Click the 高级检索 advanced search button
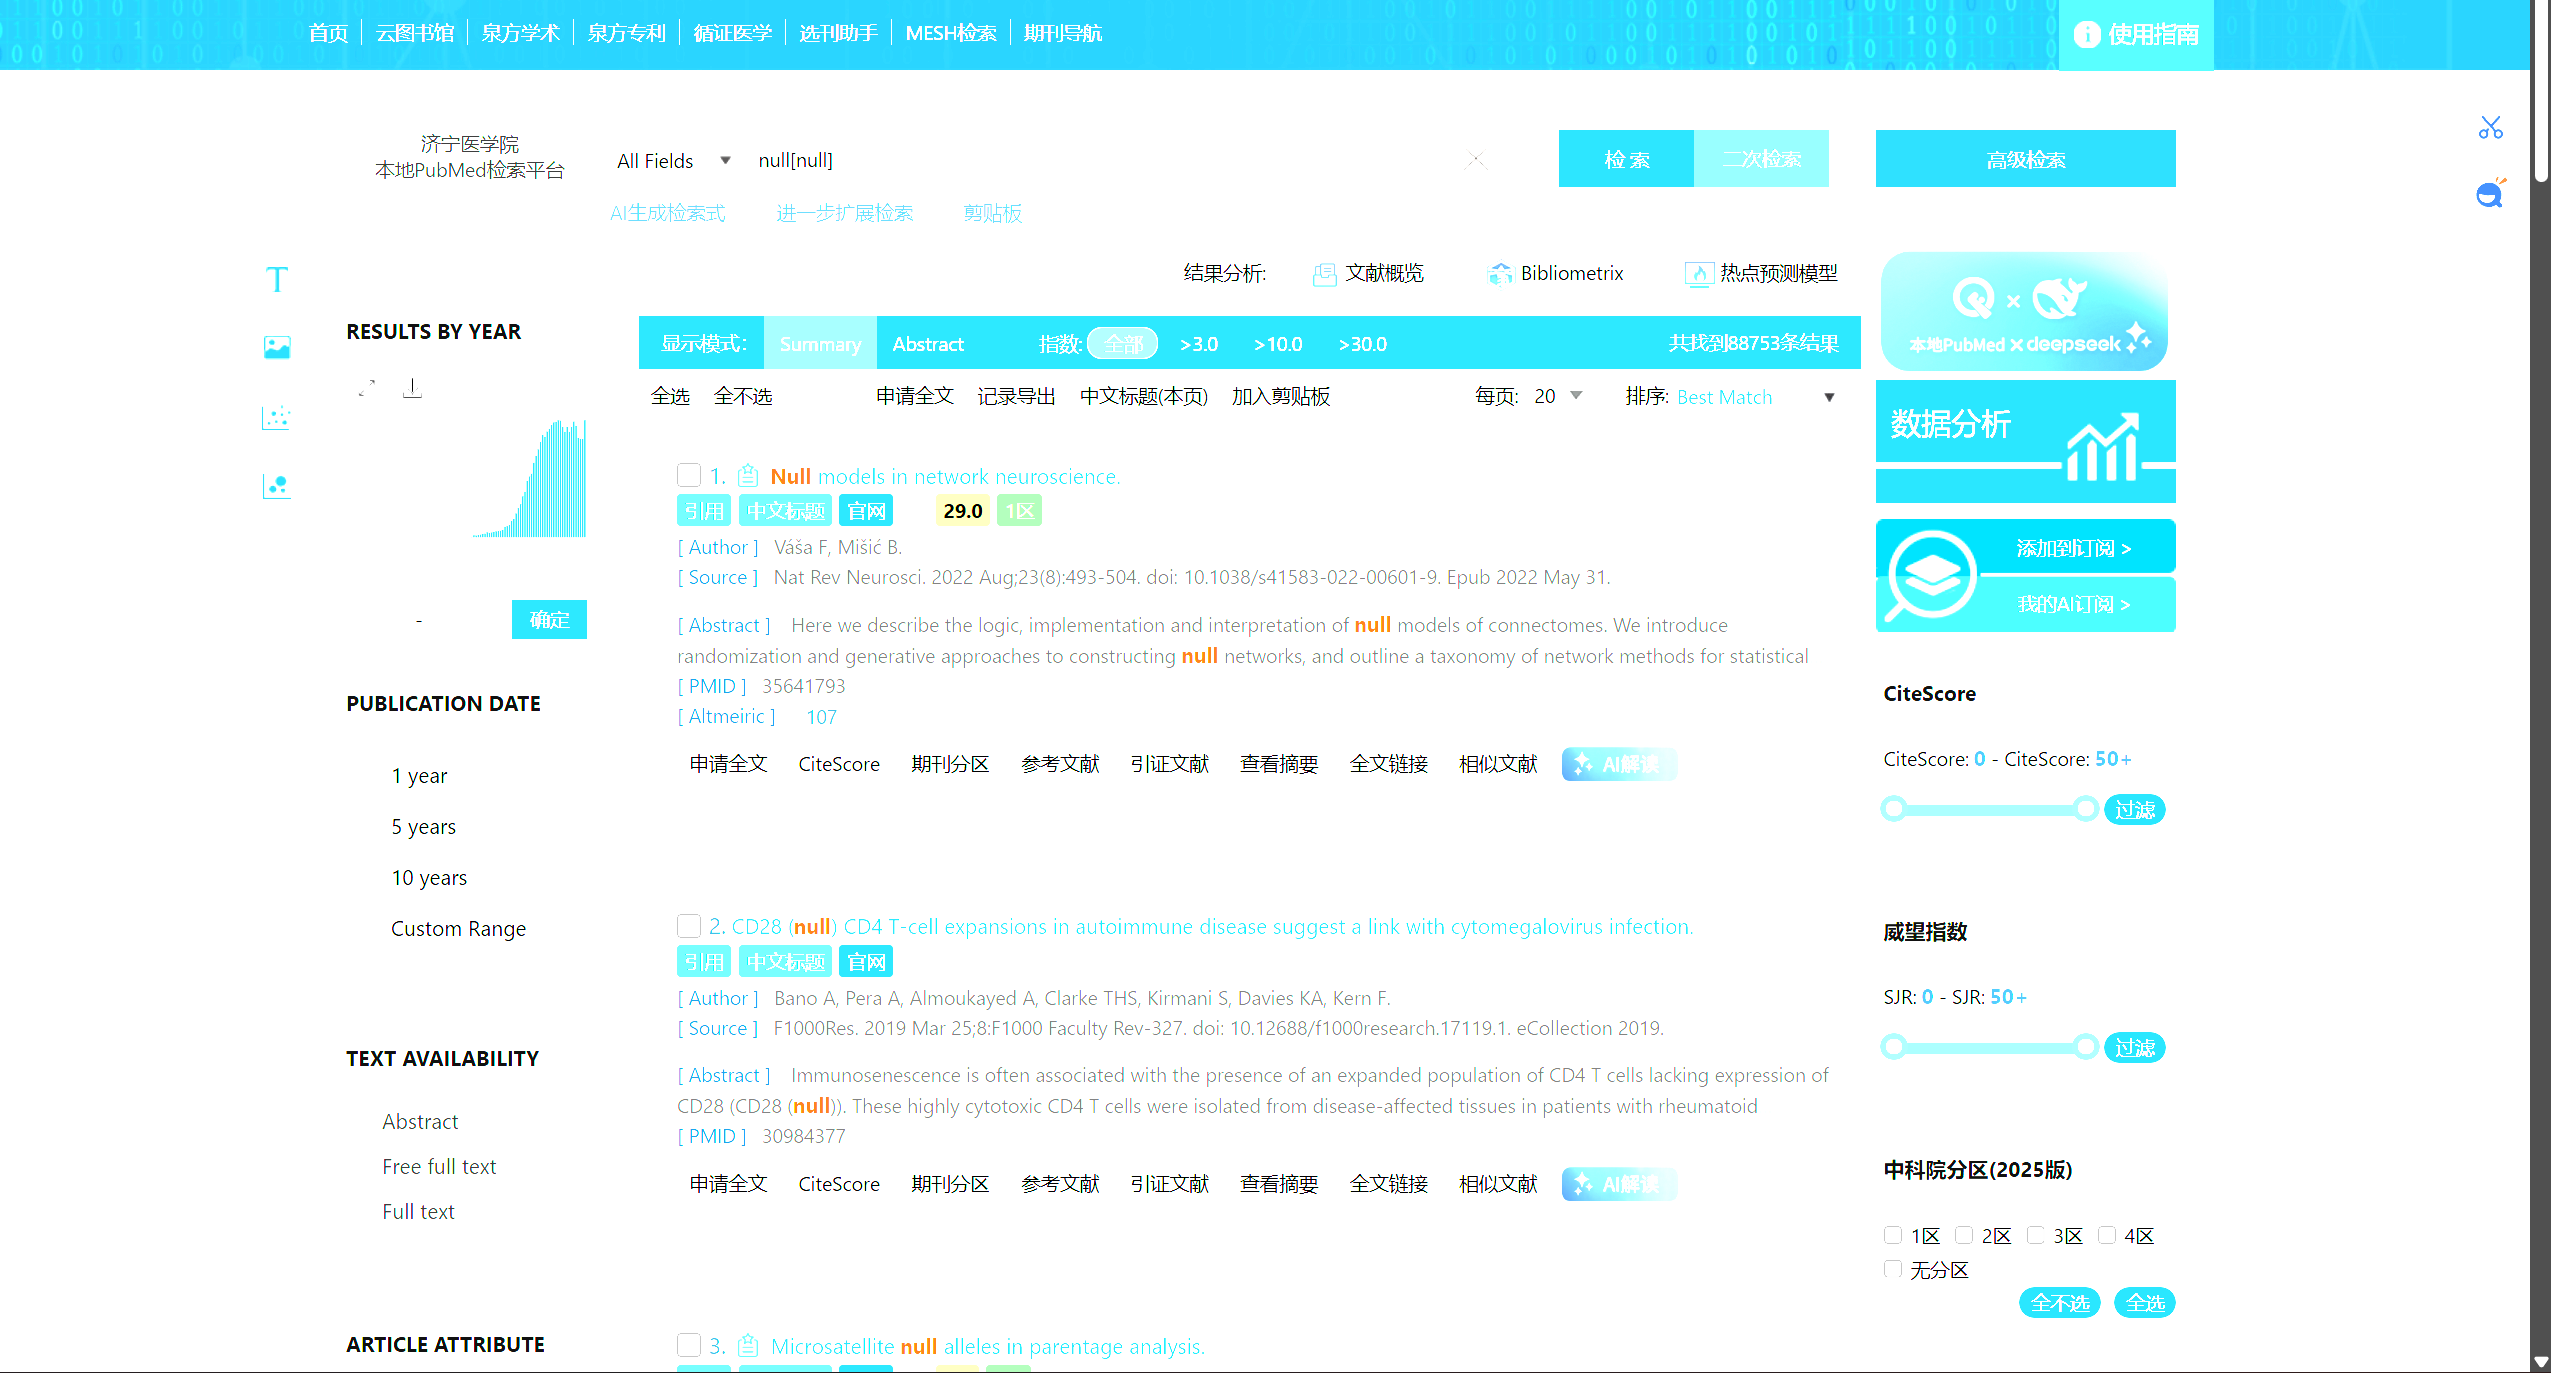 [x=2025, y=159]
